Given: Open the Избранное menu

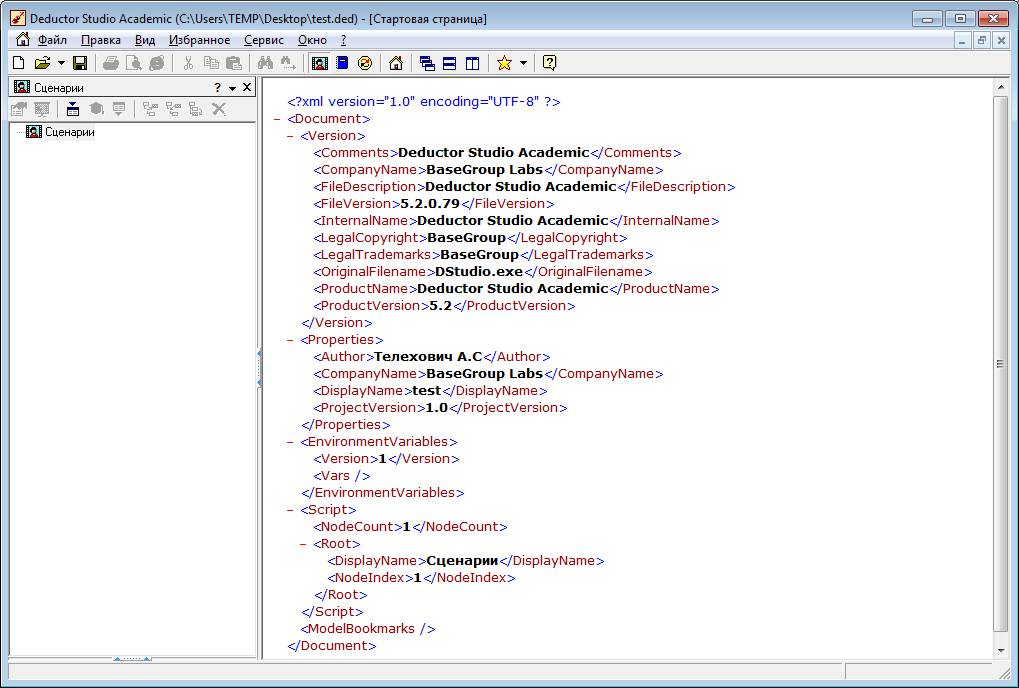Looking at the screenshot, I should point(200,40).
